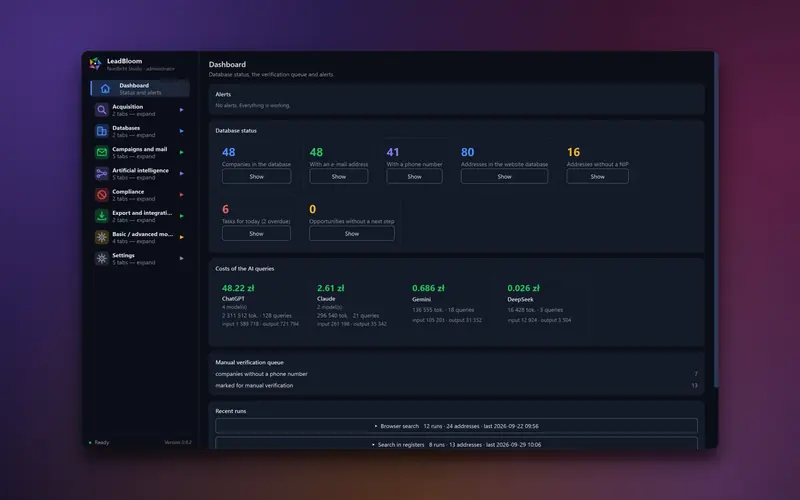The width and height of the screenshot is (800, 500).
Task: Open the Export and integration download icon
Action: tap(102, 216)
